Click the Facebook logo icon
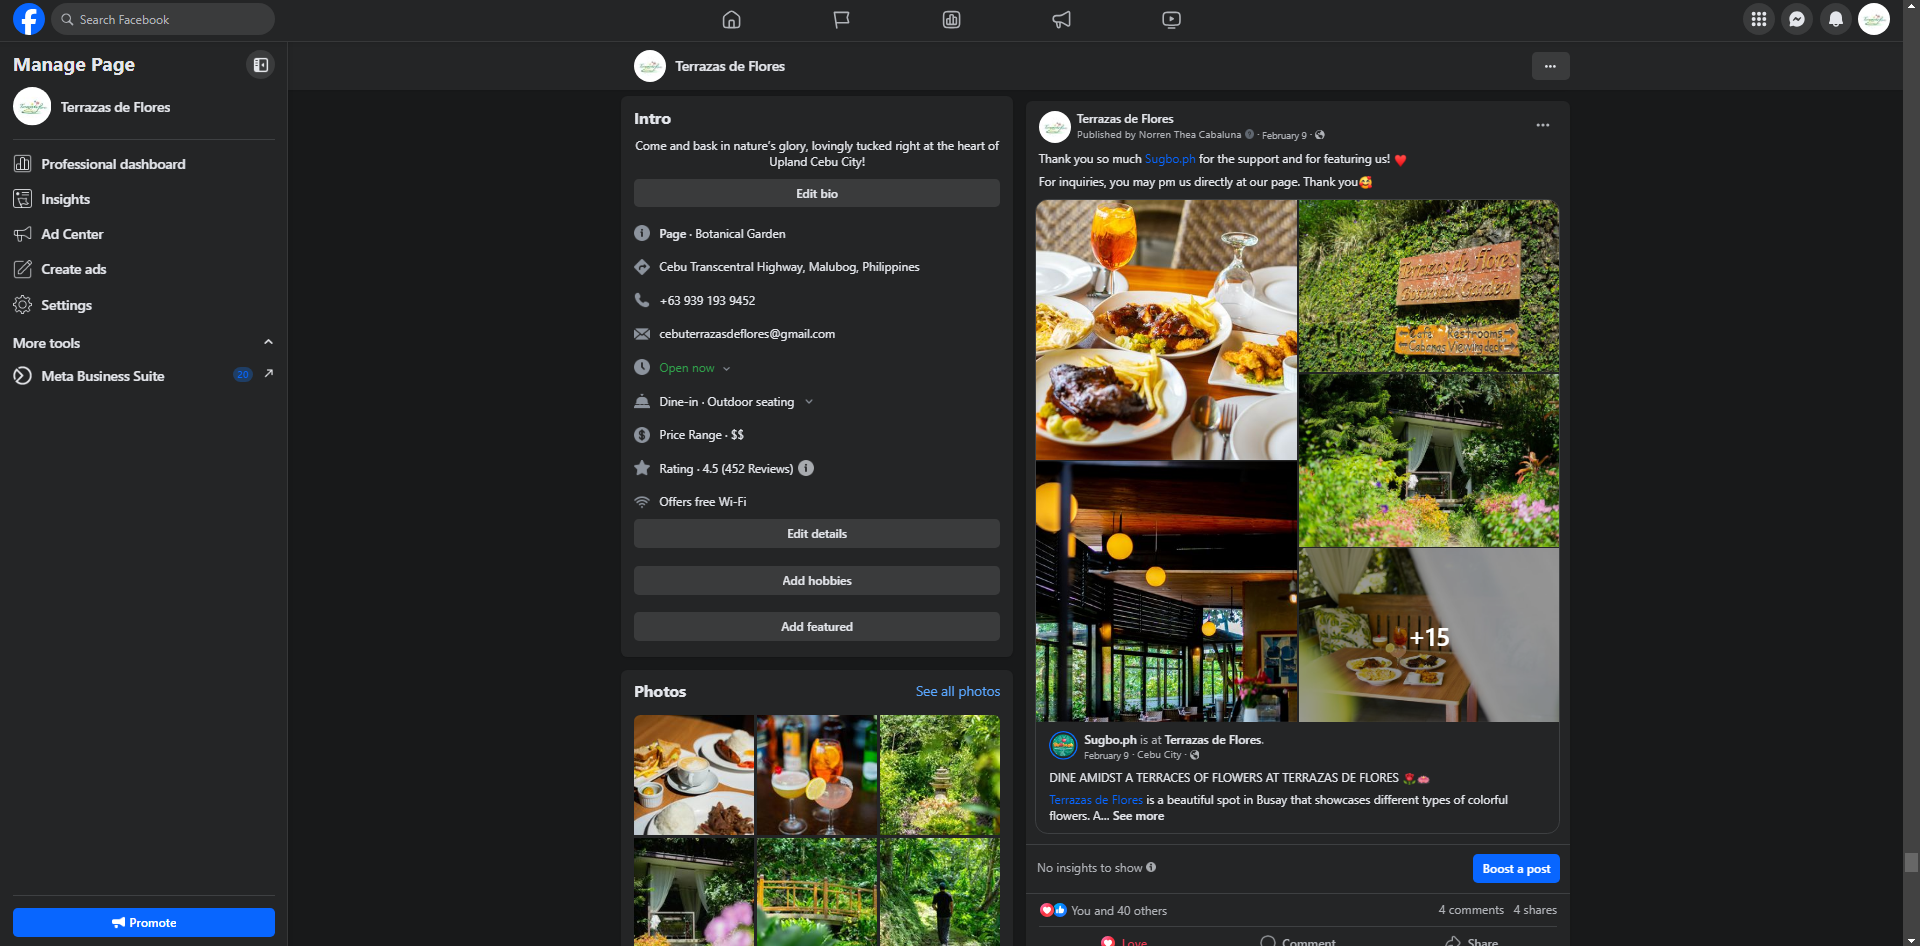Screen dimensions: 1920x946 click(x=29, y=19)
